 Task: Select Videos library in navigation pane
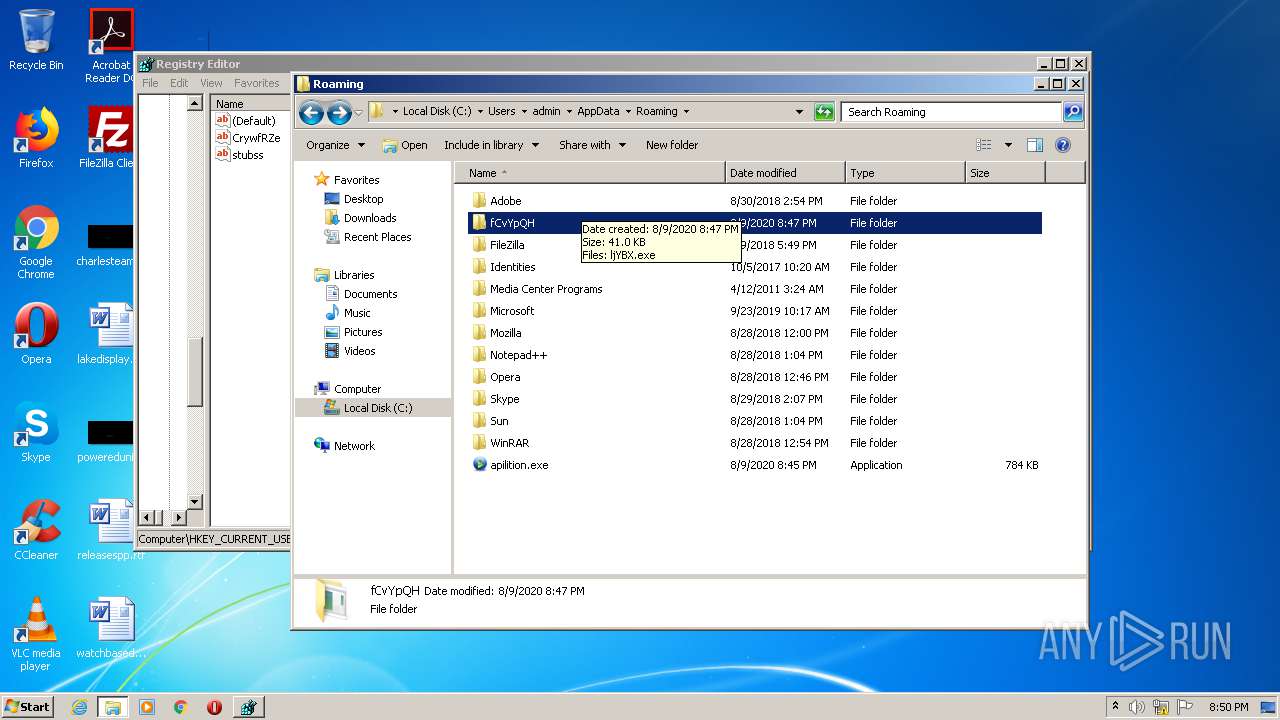[x=359, y=351]
